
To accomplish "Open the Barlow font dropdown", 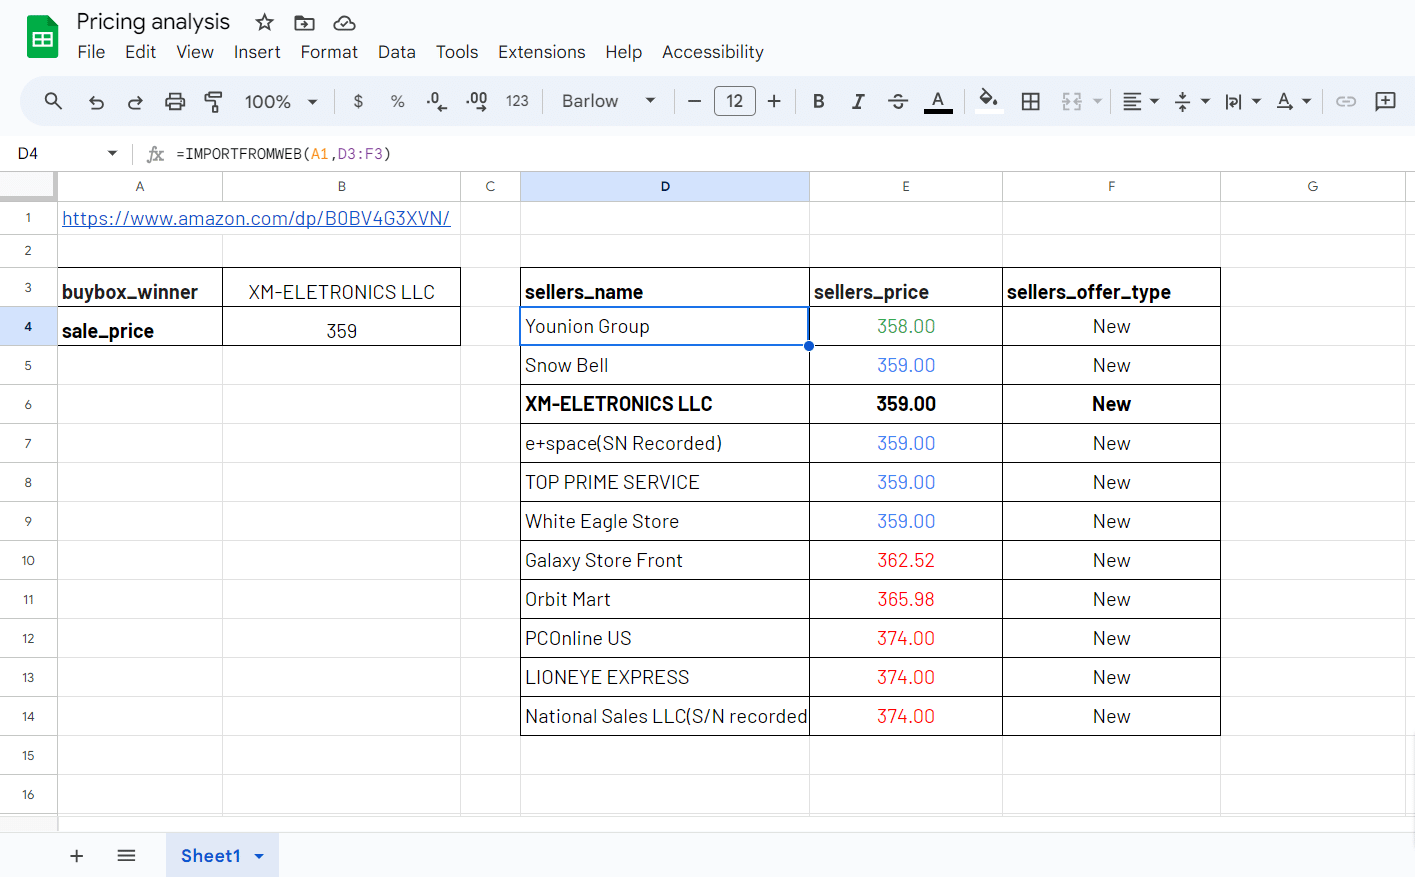I will (x=608, y=101).
